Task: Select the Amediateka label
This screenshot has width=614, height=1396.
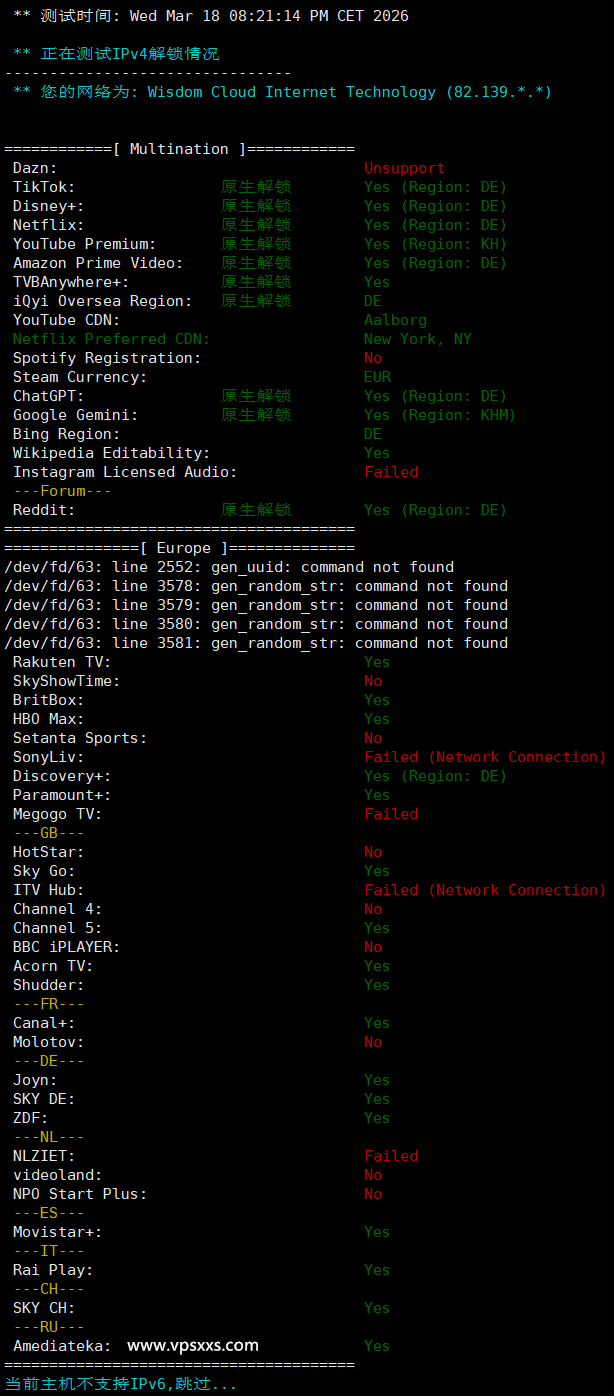Action: (62, 1346)
